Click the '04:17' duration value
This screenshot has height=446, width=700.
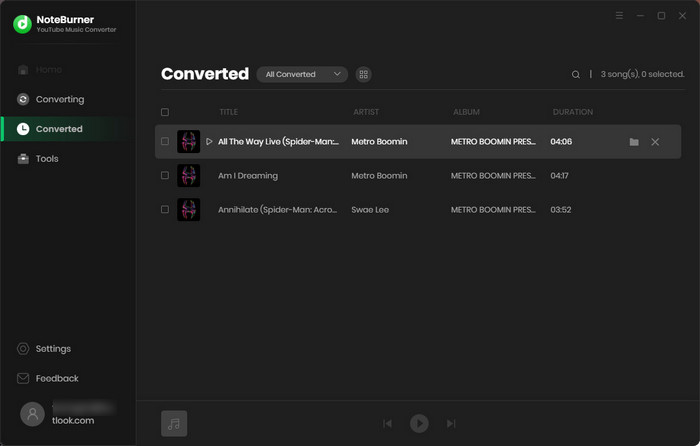tap(559, 176)
